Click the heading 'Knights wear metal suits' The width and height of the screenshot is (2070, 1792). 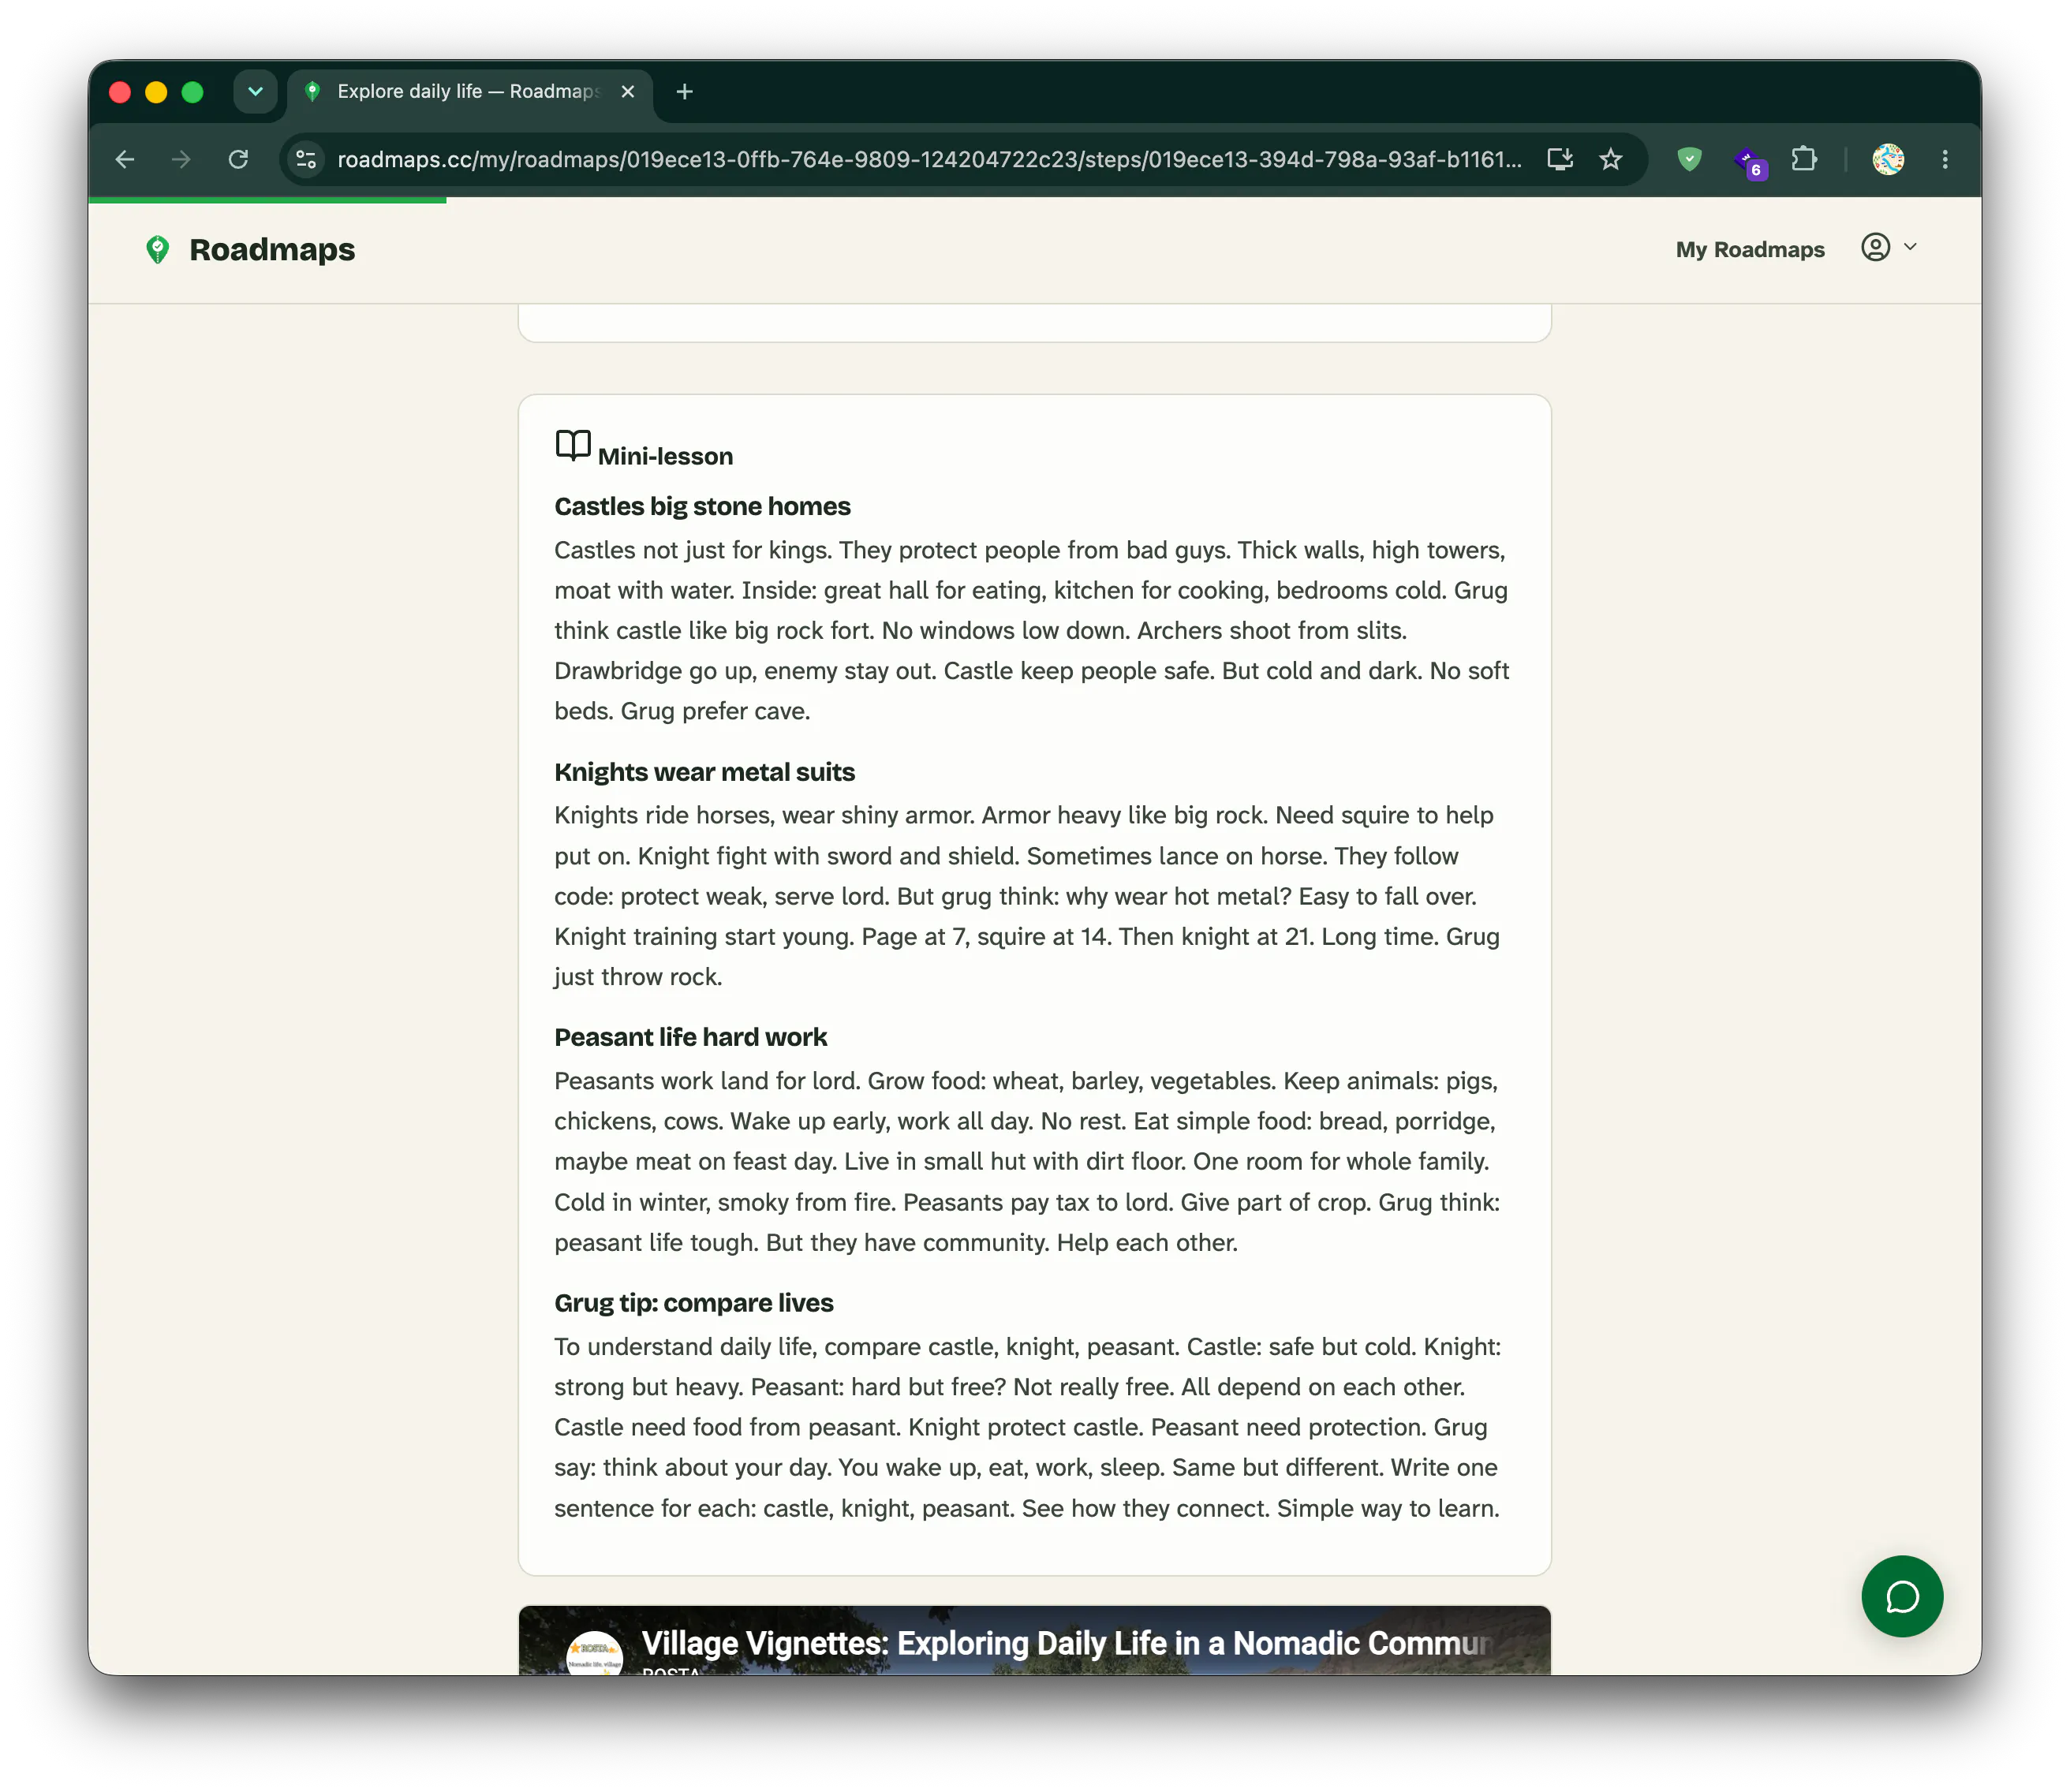tap(704, 773)
